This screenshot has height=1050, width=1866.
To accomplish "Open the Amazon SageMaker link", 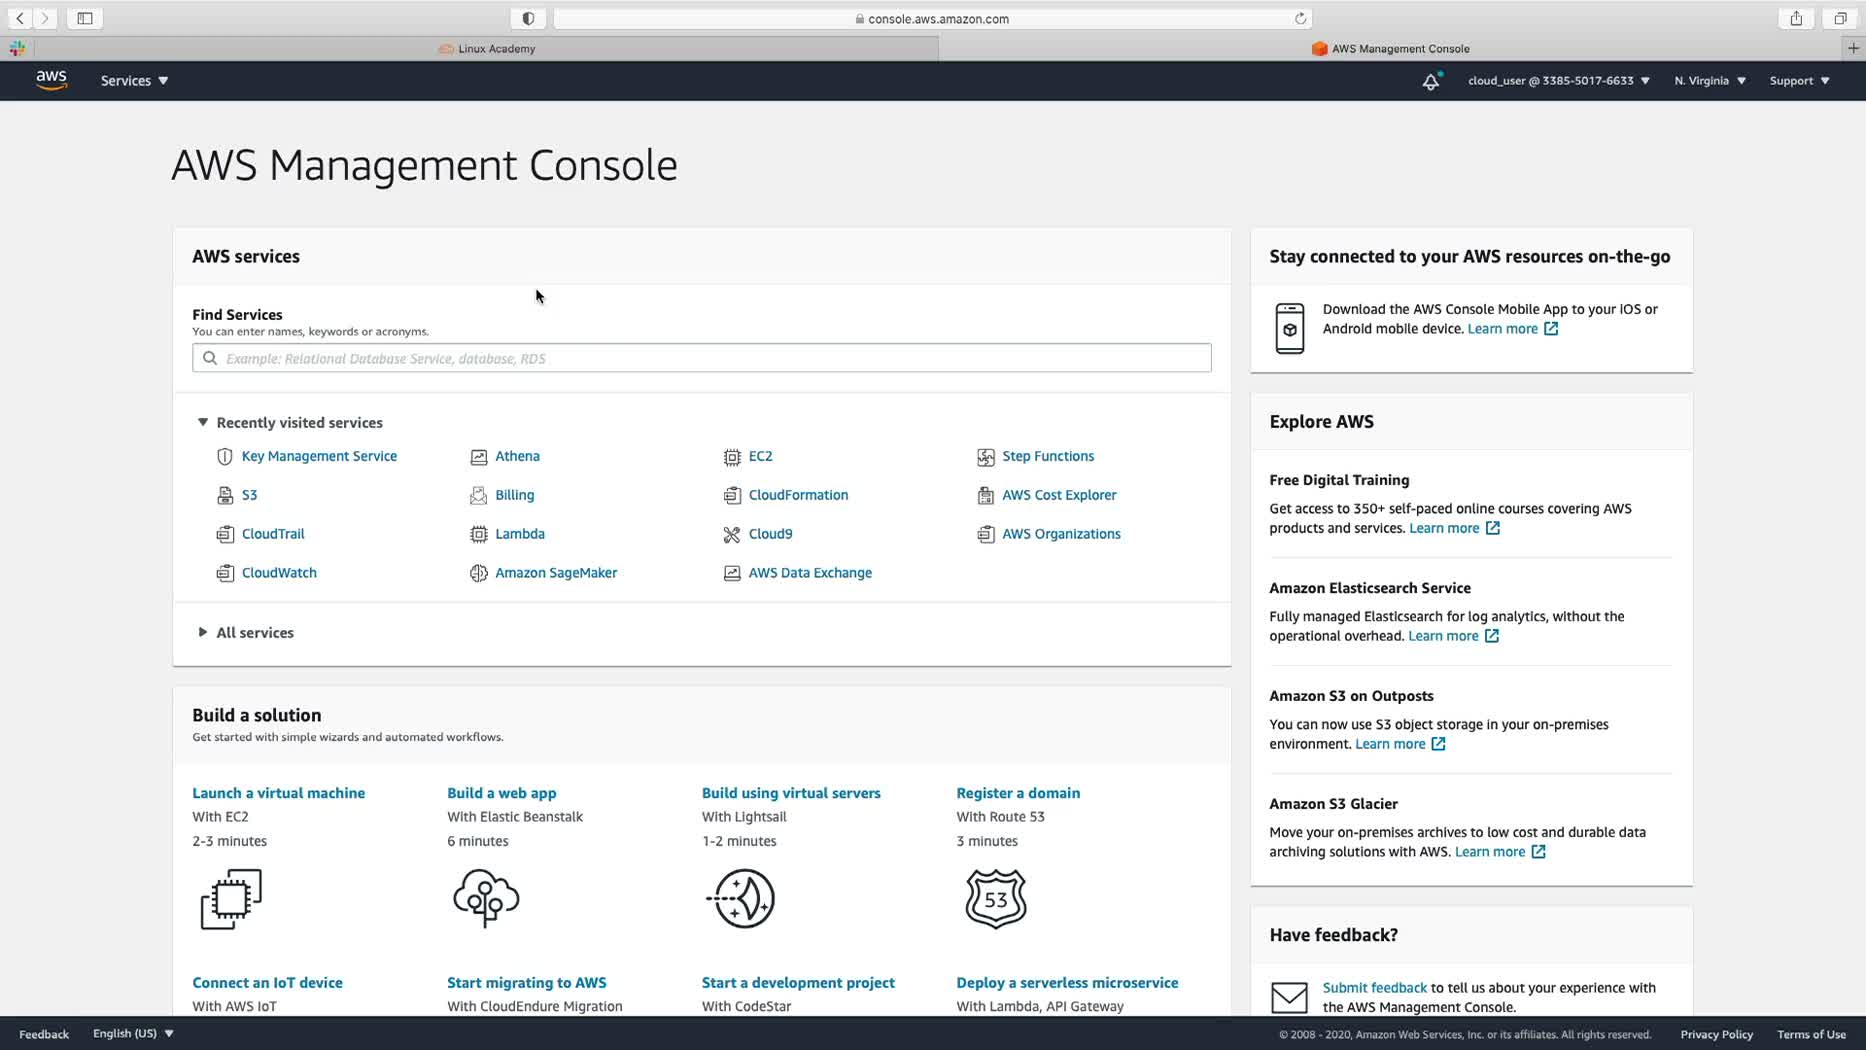I will [556, 573].
